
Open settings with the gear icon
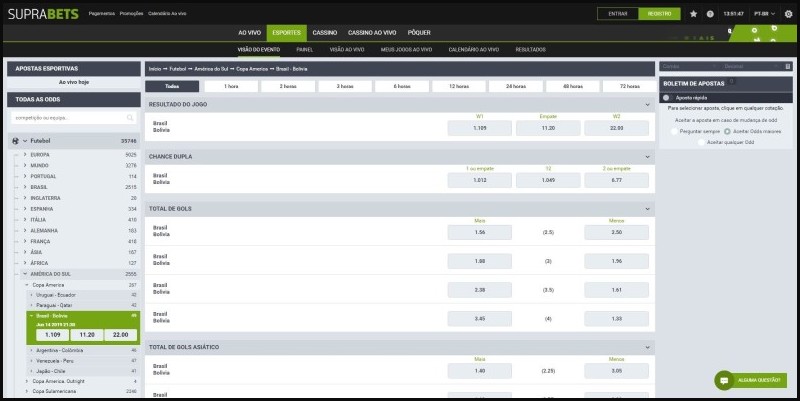tap(788, 14)
